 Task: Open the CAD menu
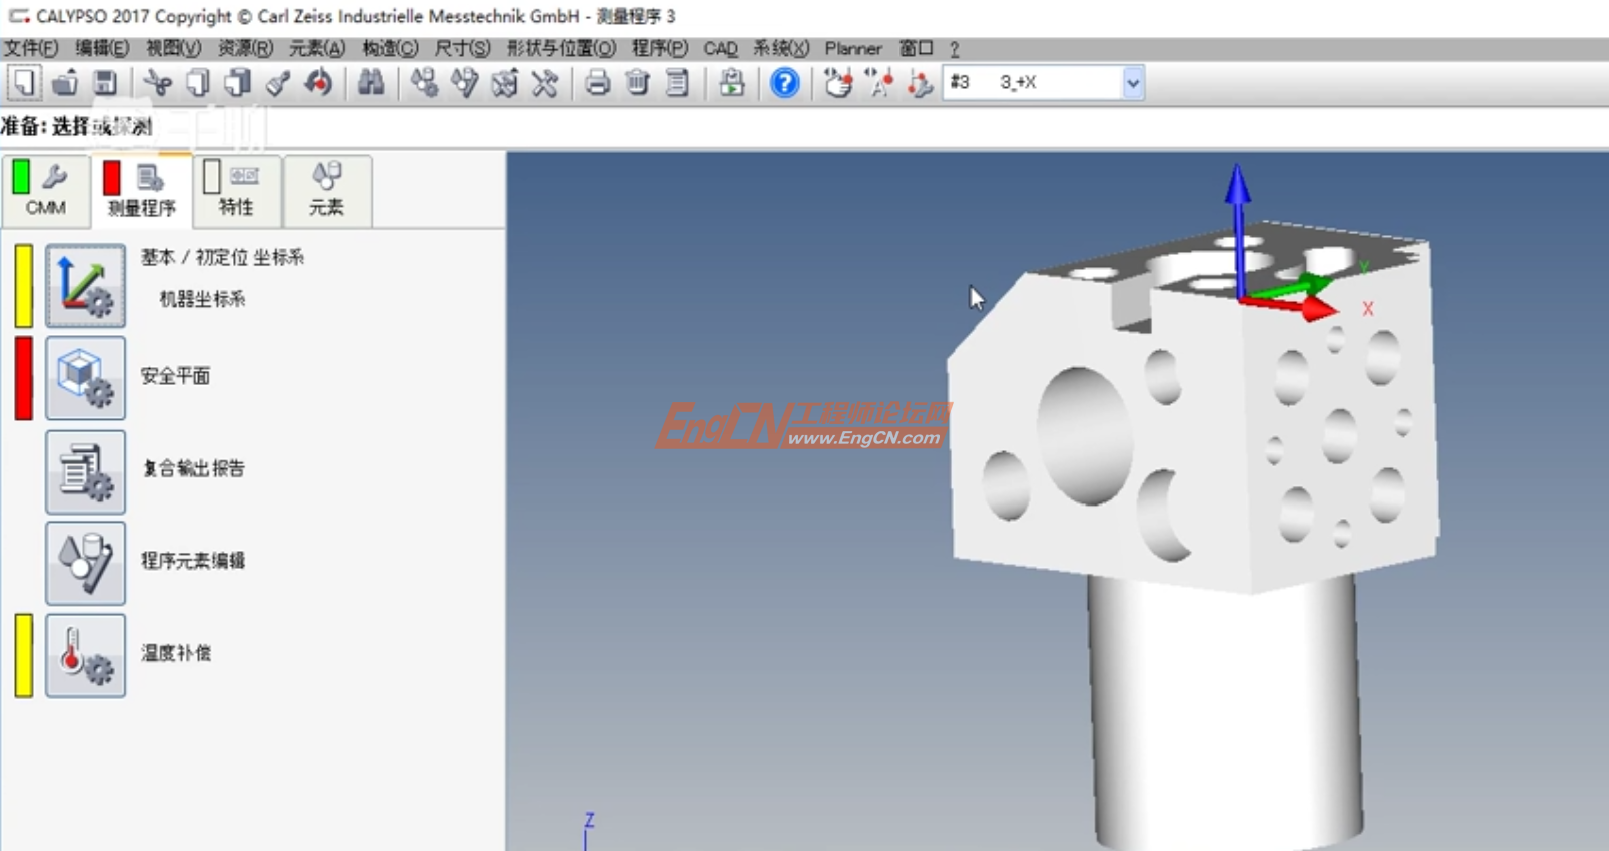720,48
